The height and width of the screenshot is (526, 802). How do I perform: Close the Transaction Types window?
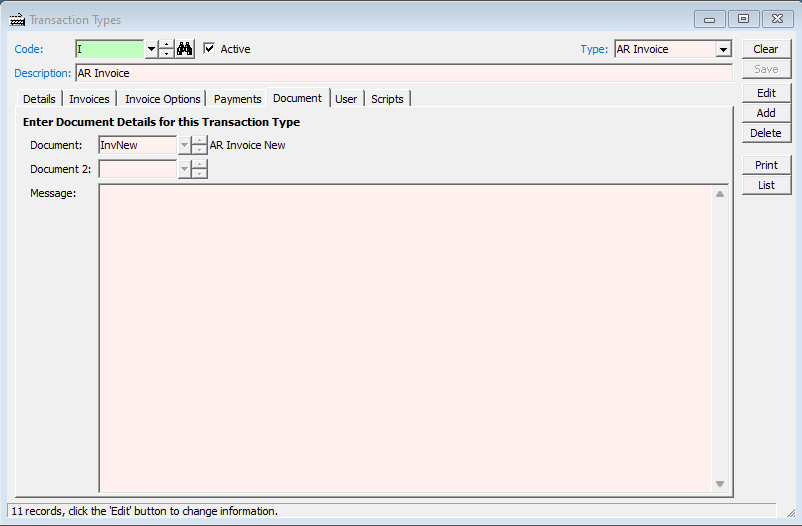tap(777, 19)
